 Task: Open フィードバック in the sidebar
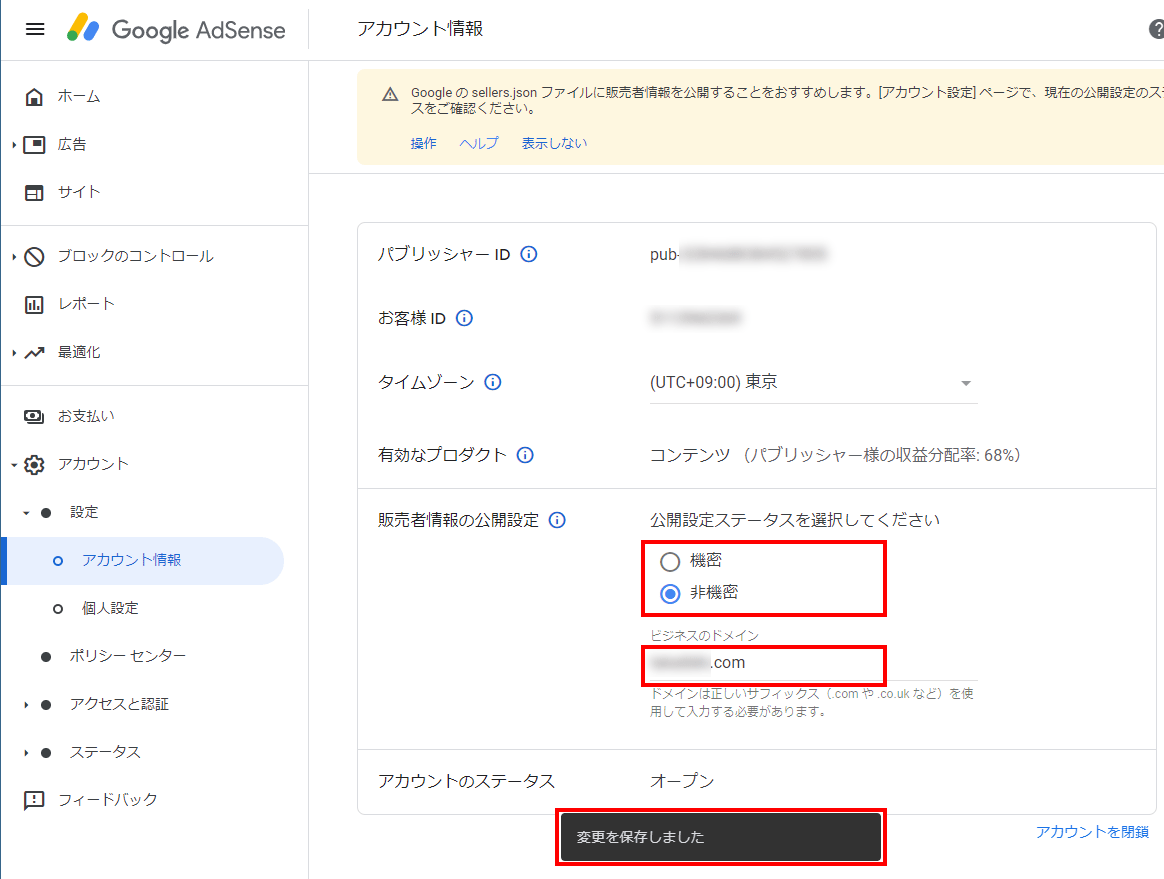(x=108, y=800)
